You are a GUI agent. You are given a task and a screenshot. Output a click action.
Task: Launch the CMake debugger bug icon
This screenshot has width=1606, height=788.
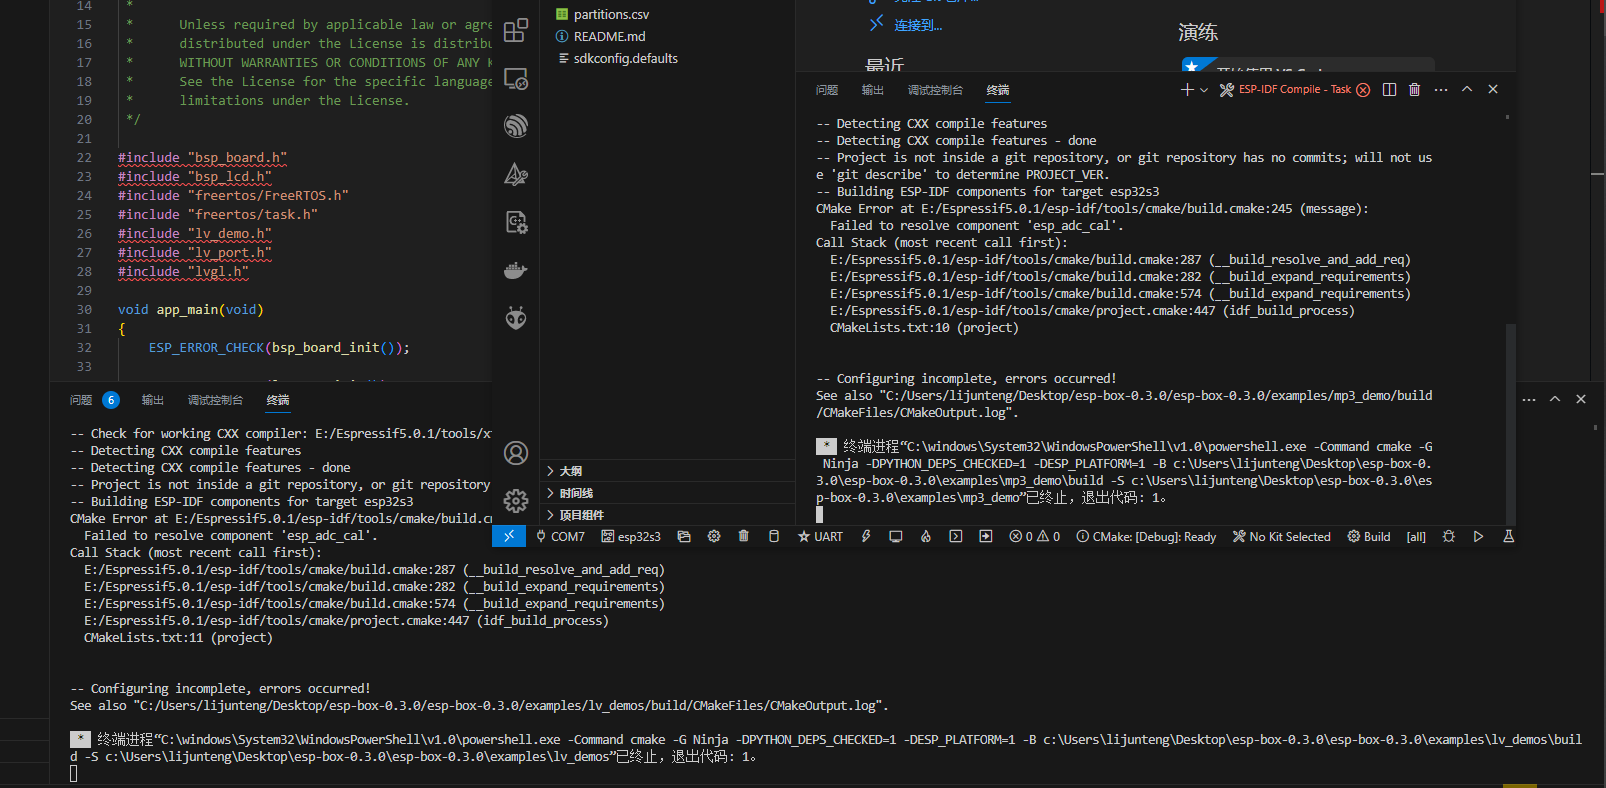tap(1449, 537)
